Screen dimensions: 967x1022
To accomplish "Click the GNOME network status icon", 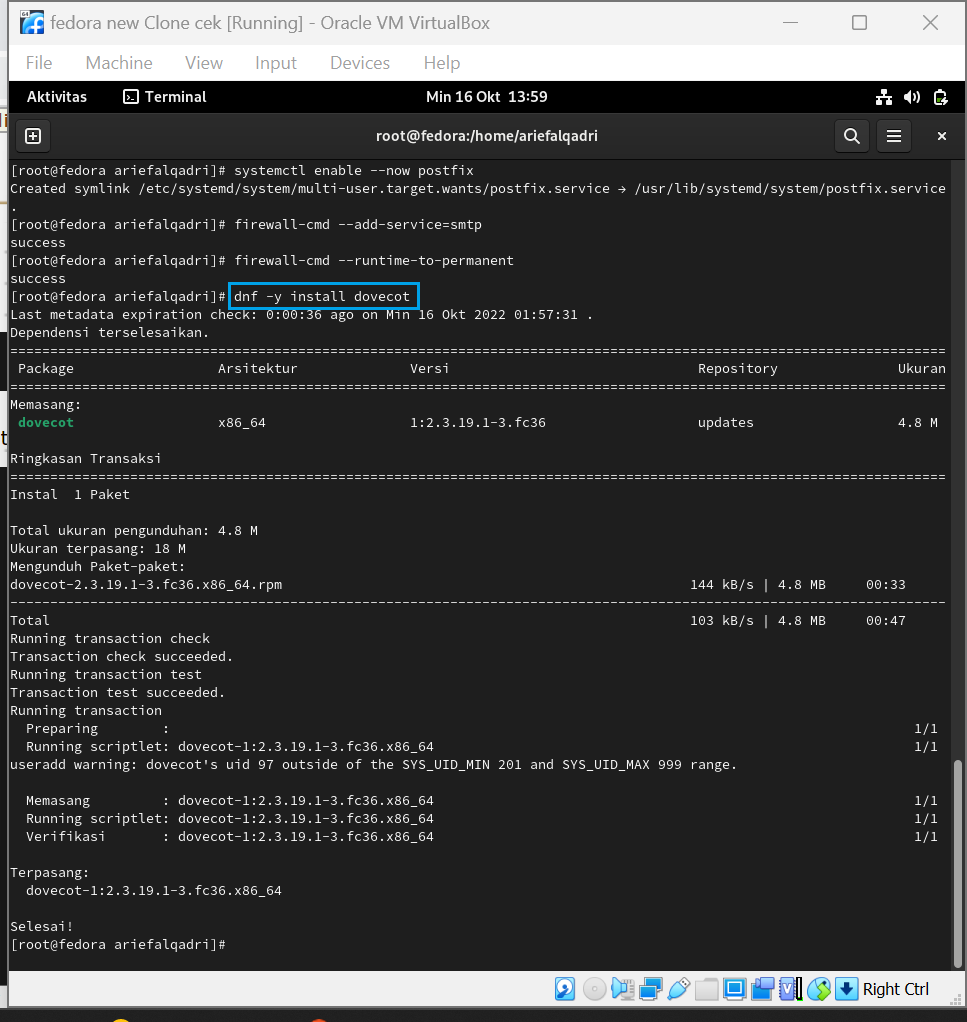I will pos(884,97).
